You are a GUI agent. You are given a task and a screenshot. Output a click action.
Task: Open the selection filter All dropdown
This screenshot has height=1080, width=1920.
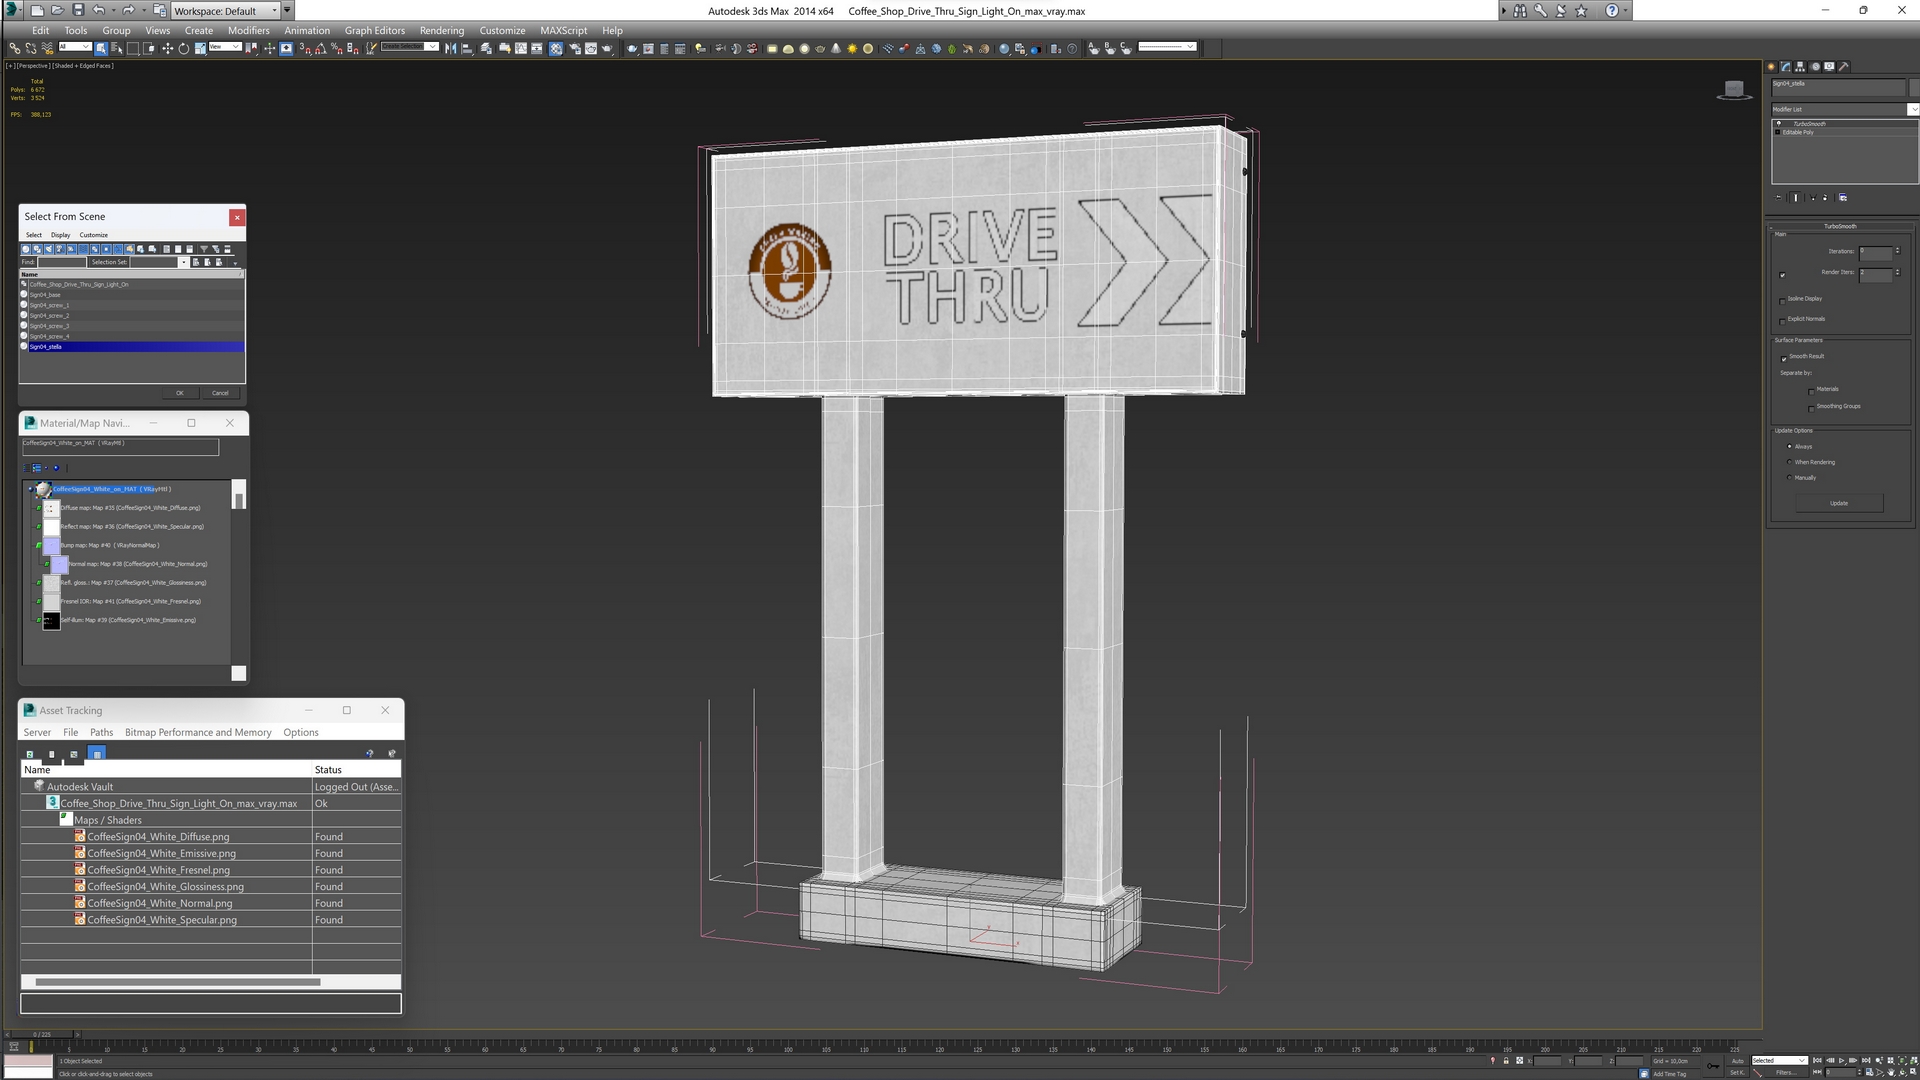(x=75, y=47)
